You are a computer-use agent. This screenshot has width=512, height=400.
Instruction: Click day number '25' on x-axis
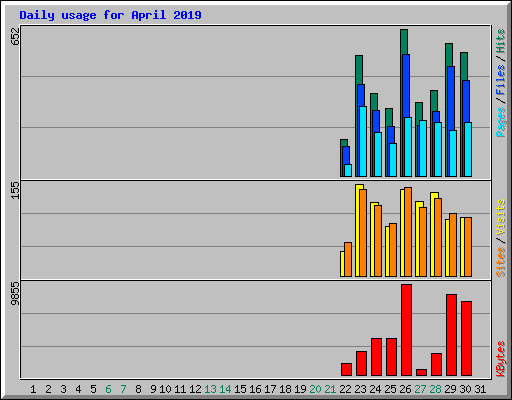point(390,389)
